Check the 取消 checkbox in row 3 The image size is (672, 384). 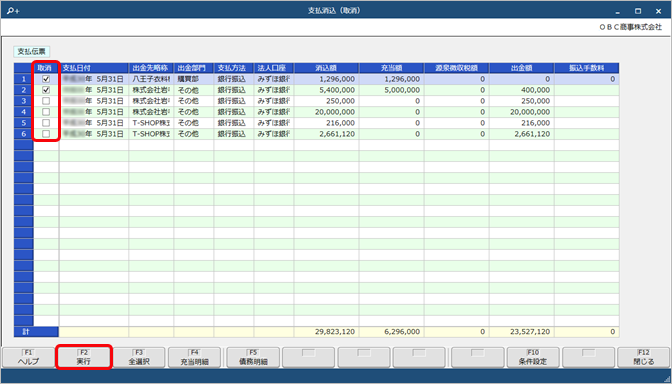tap(46, 101)
